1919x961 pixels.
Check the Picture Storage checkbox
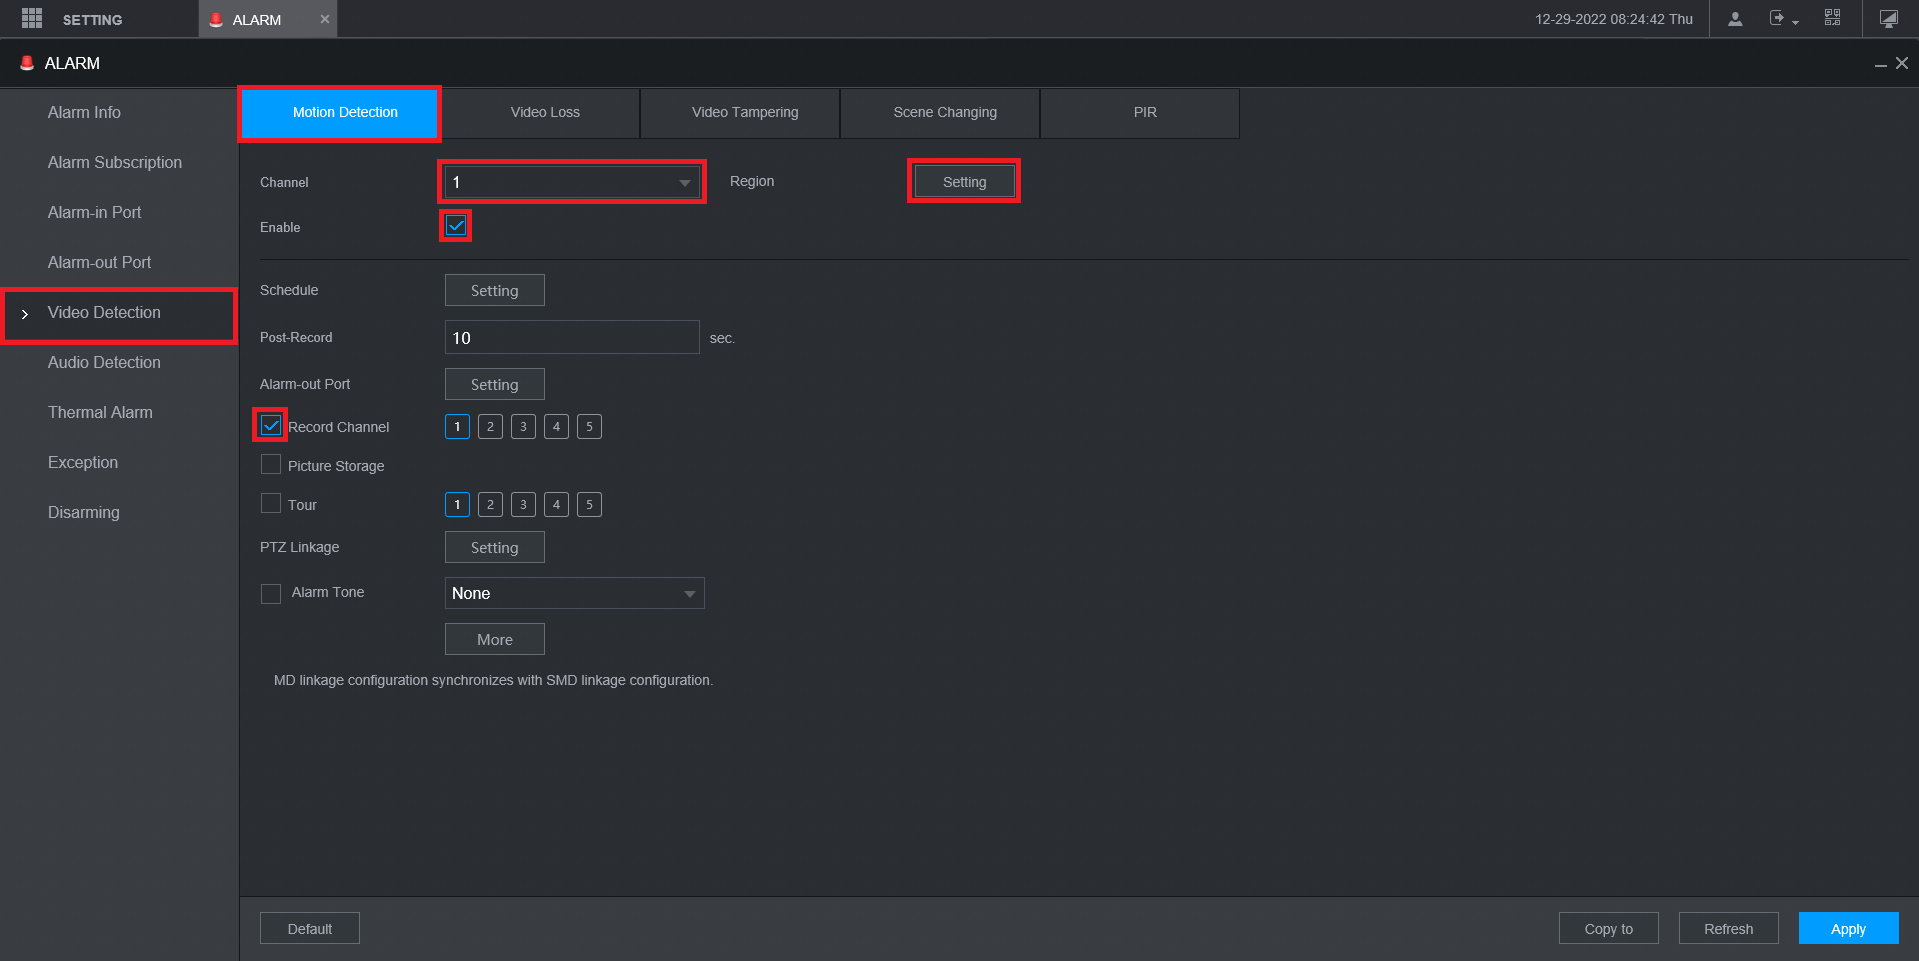(271, 465)
